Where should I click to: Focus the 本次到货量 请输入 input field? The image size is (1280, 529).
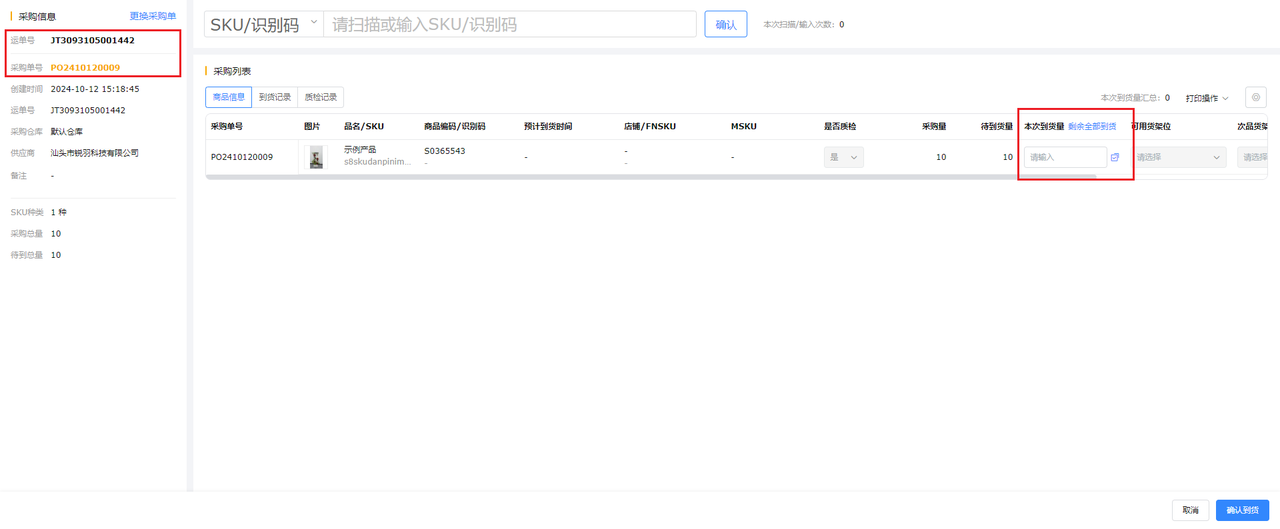[x=1065, y=157]
